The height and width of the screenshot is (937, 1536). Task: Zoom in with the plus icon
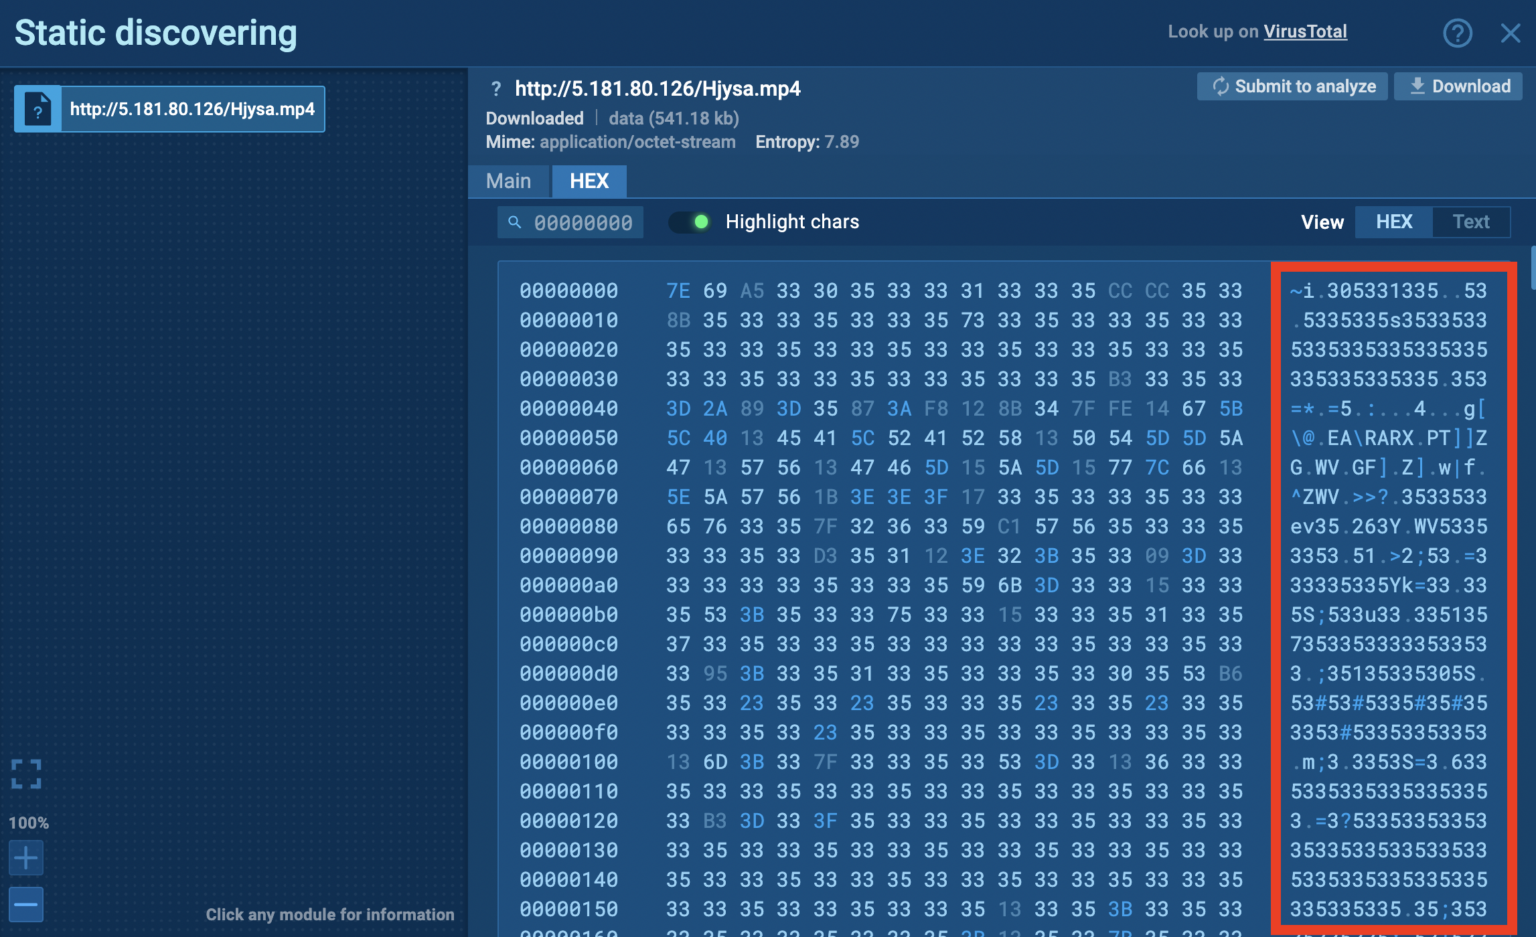[x=26, y=857]
